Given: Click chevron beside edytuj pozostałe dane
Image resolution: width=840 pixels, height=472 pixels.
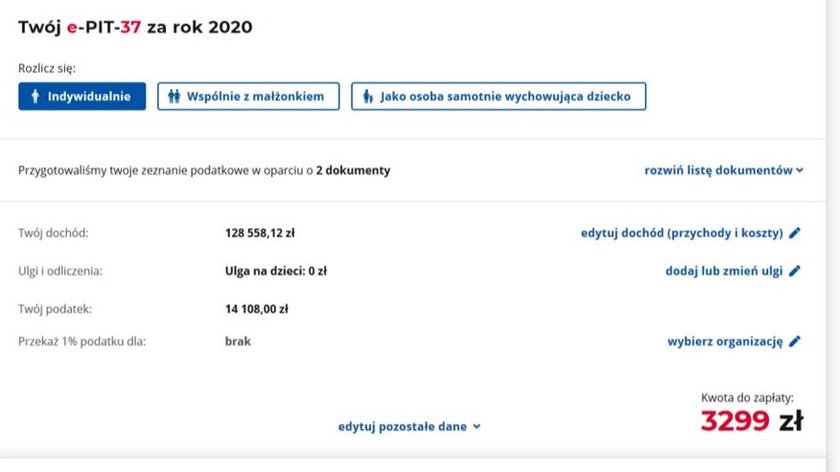Looking at the screenshot, I should [477, 427].
